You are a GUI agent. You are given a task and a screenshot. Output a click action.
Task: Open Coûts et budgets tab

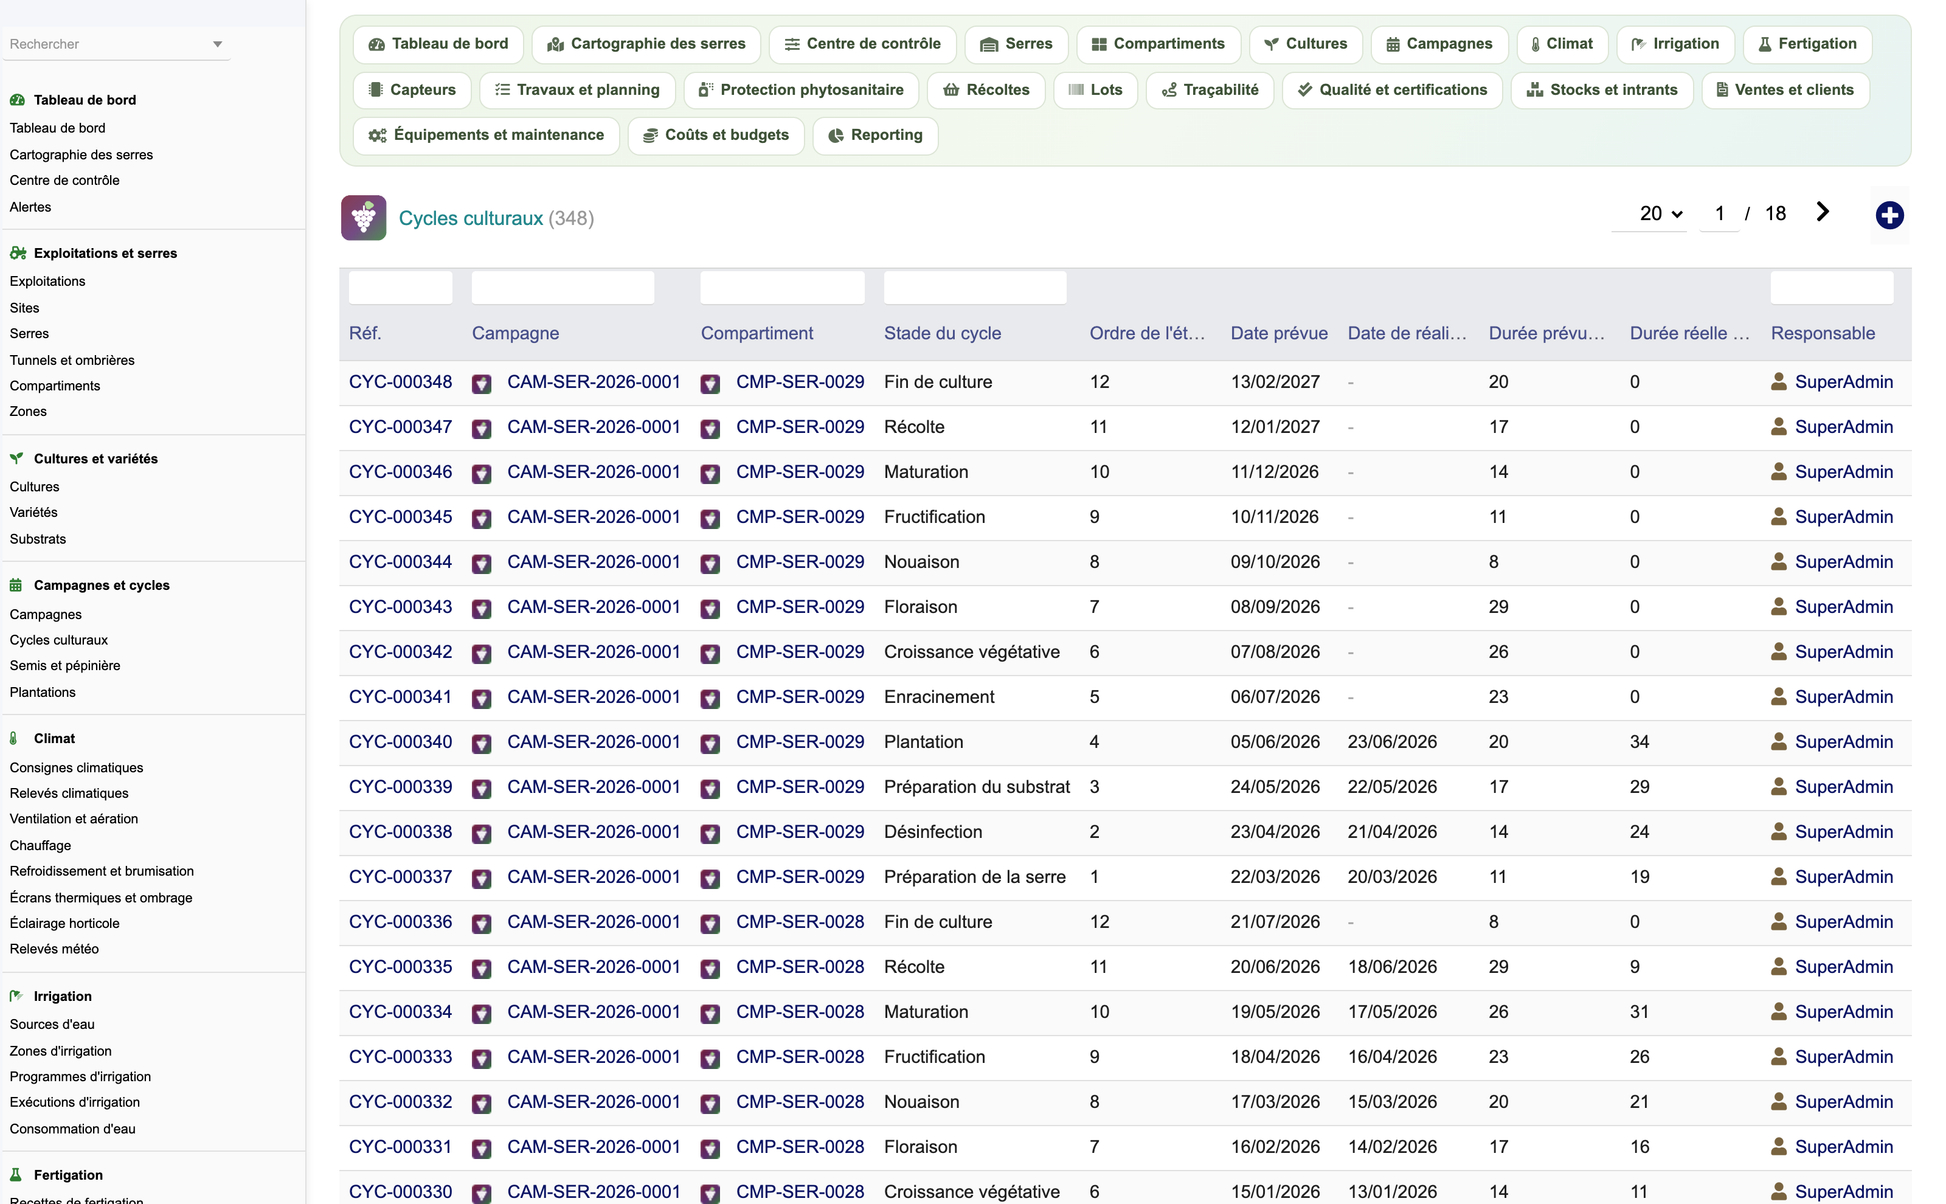[x=716, y=135]
